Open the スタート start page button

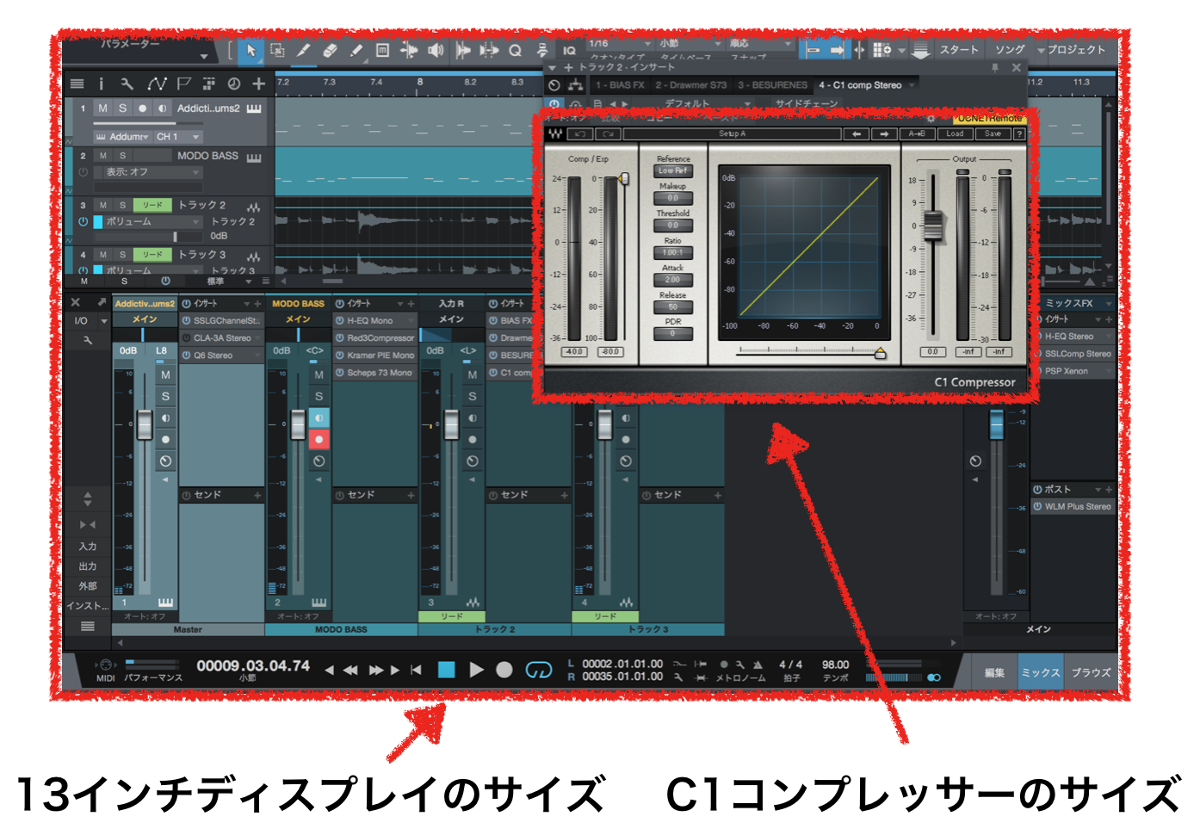point(959,50)
